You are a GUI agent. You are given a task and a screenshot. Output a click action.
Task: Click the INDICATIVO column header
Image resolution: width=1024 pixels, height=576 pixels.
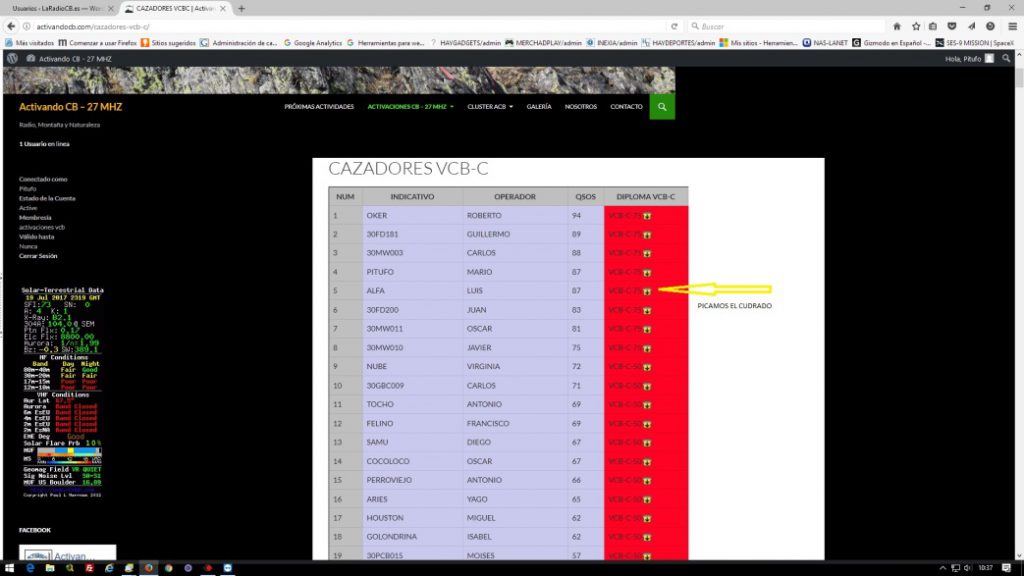412,197
